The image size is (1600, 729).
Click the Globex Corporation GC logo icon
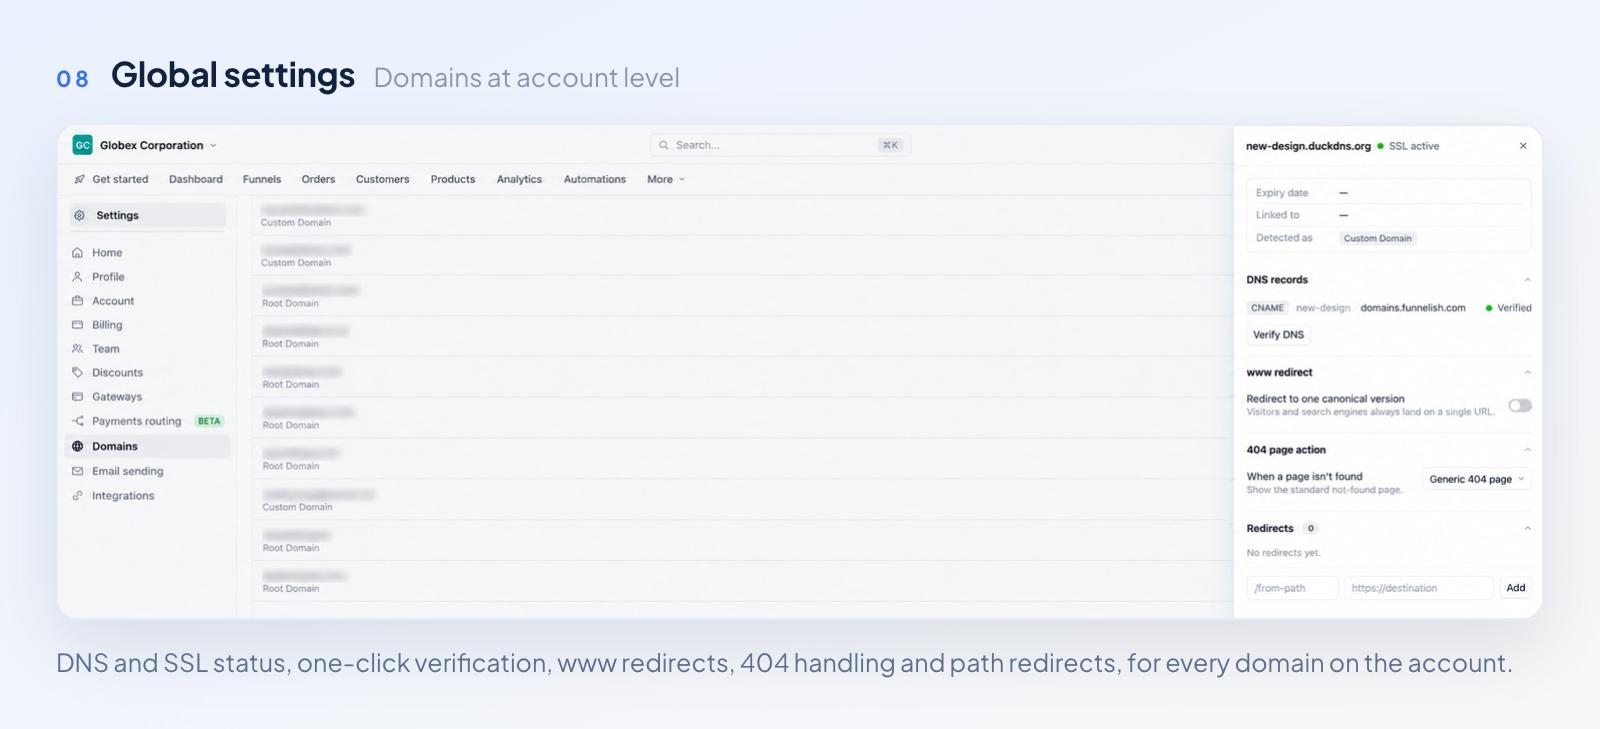(82, 145)
